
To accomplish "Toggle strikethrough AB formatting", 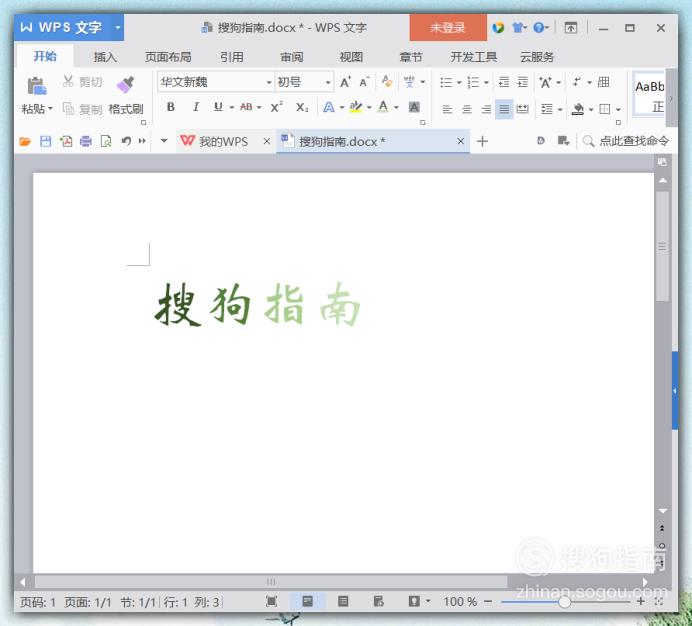I will 246,107.
